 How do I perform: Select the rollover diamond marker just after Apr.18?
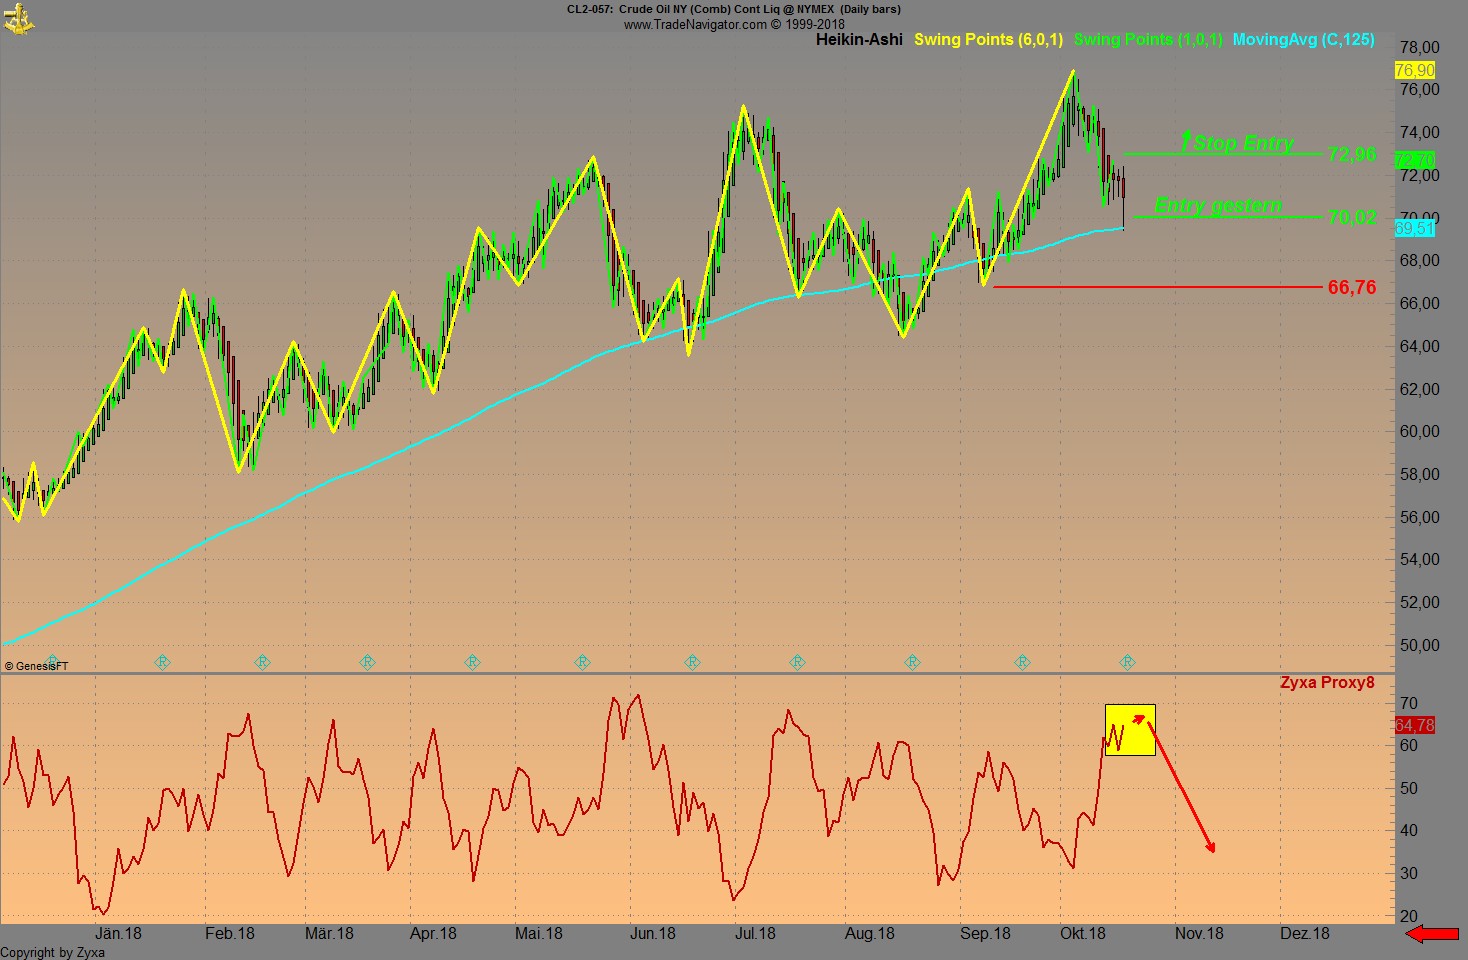(x=472, y=662)
